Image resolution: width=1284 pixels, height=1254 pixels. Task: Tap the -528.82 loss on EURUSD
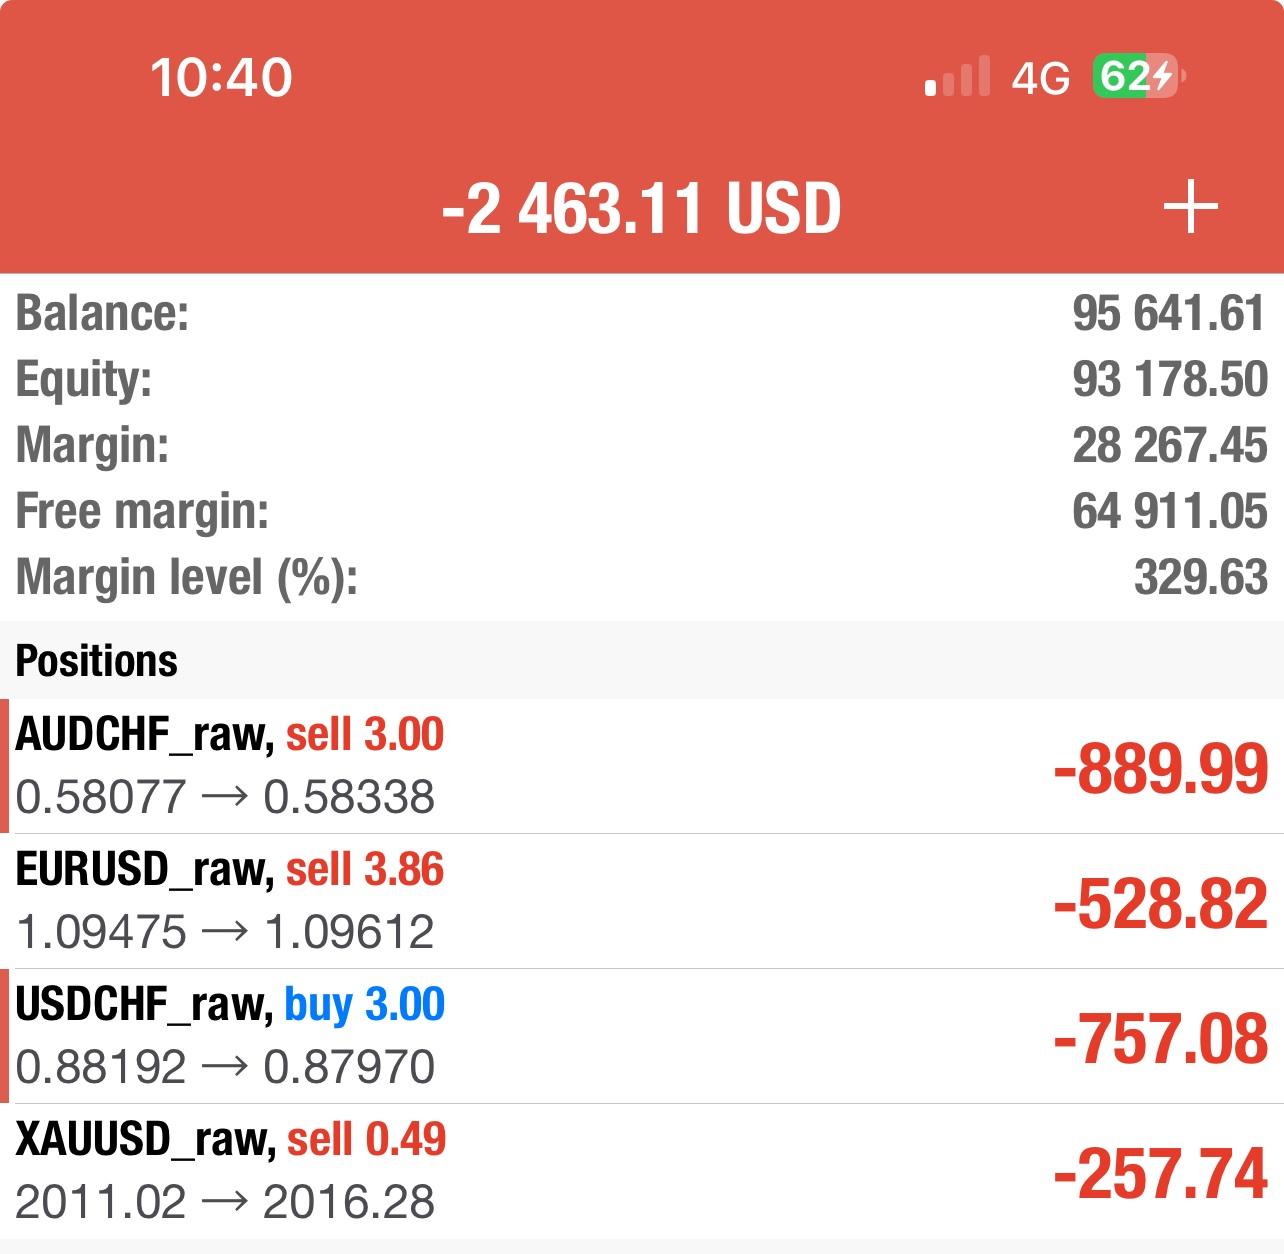click(x=1160, y=904)
